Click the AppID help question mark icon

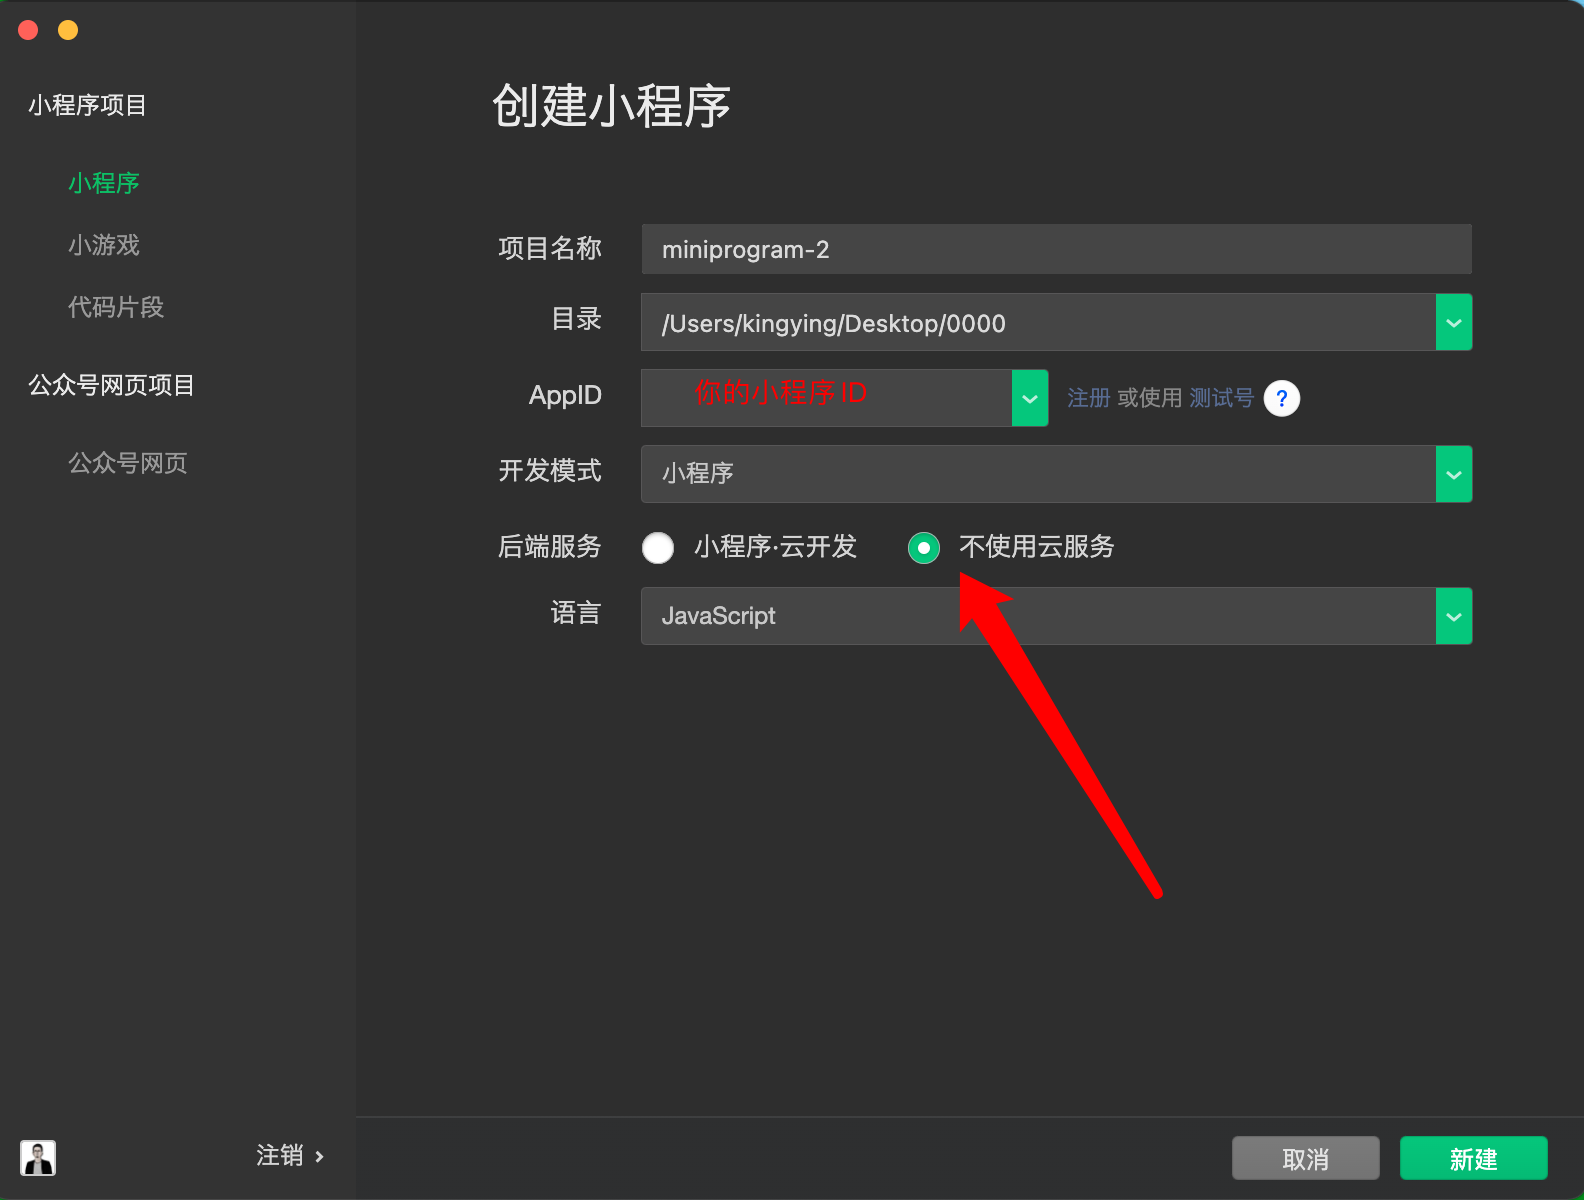click(1281, 398)
